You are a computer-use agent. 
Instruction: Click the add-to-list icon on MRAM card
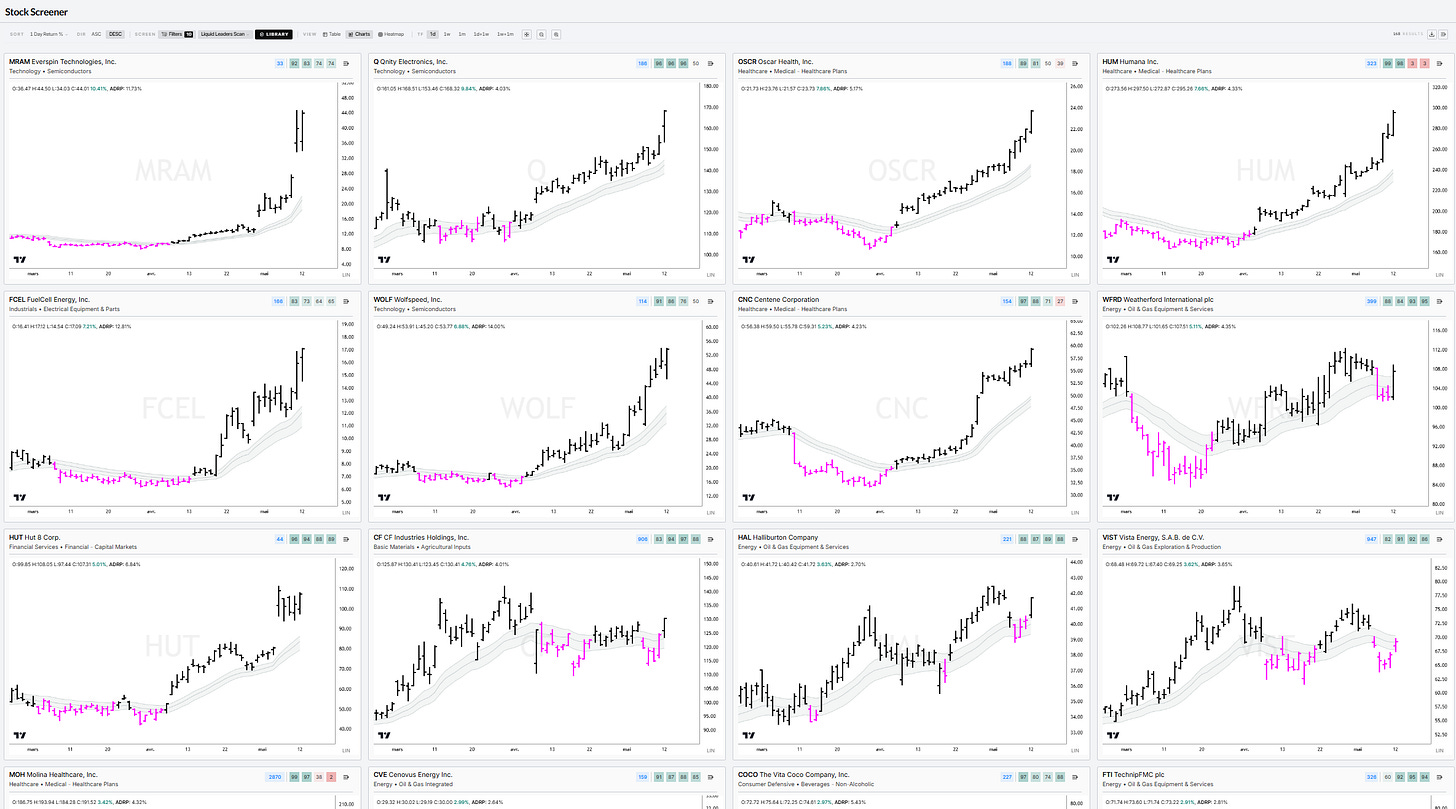point(346,63)
